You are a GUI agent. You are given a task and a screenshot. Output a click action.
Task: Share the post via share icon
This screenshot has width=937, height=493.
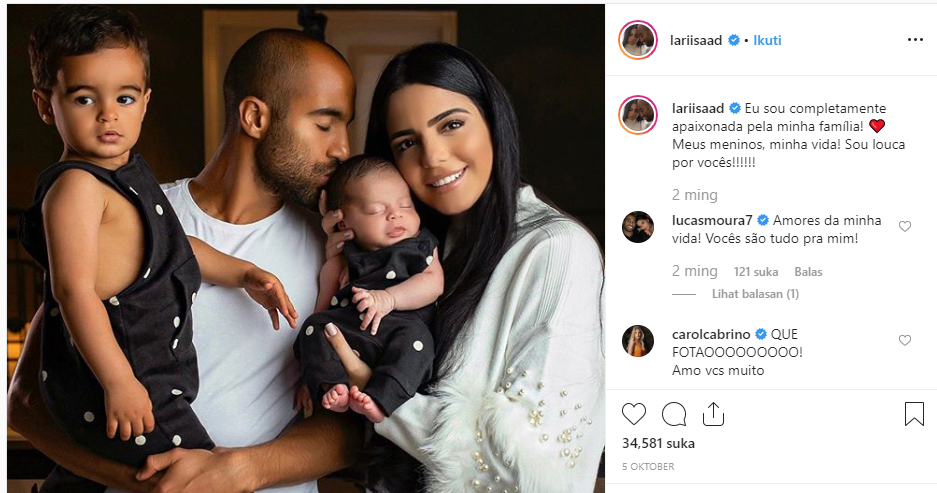[714, 414]
